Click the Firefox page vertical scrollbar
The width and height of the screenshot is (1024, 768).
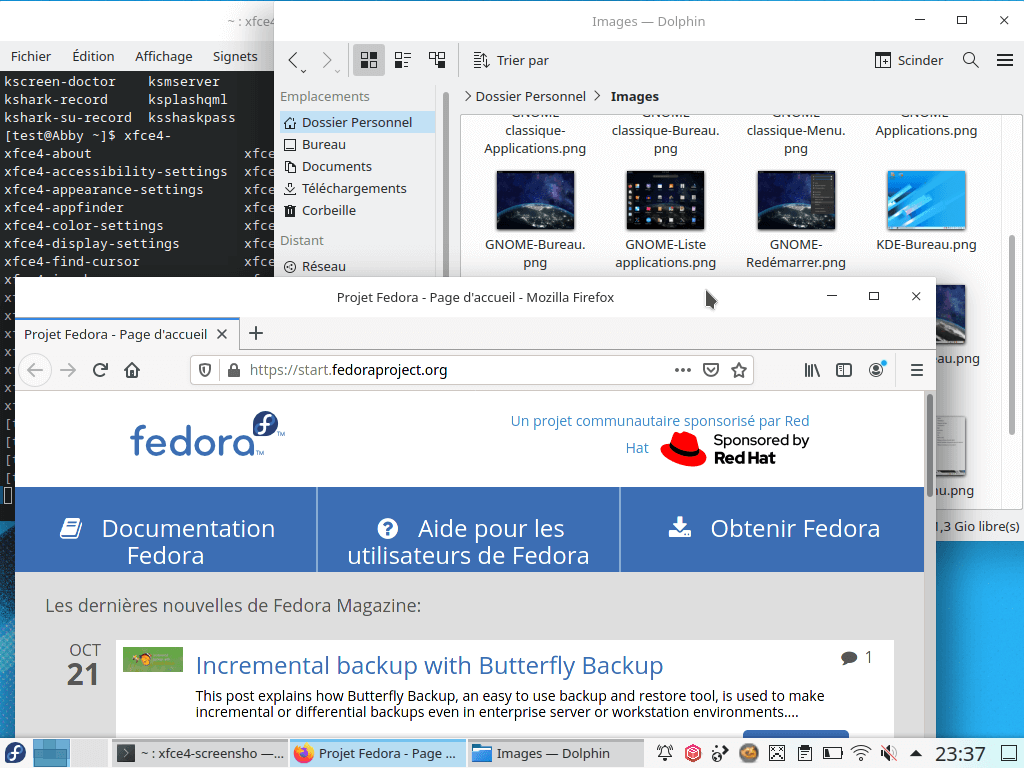click(x=930, y=444)
